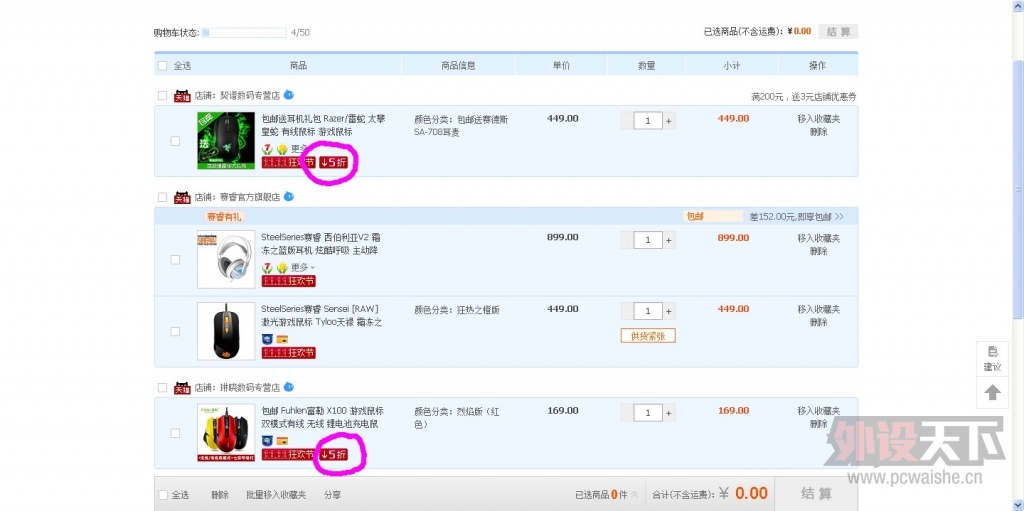Click 批量移入收藏夹 in the bottom bar

pos(276,495)
